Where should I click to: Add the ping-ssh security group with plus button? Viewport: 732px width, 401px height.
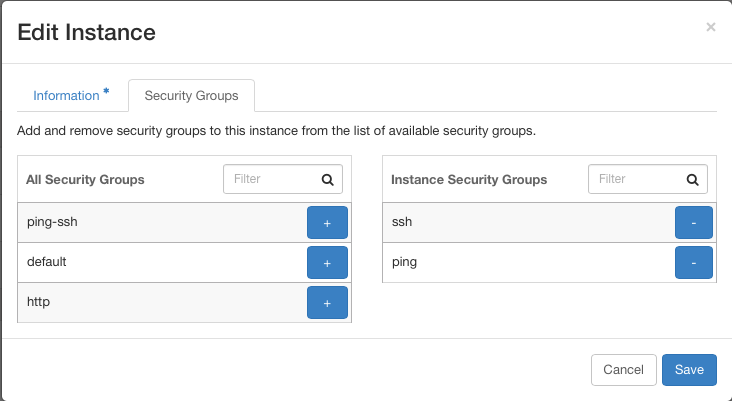click(x=327, y=223)
